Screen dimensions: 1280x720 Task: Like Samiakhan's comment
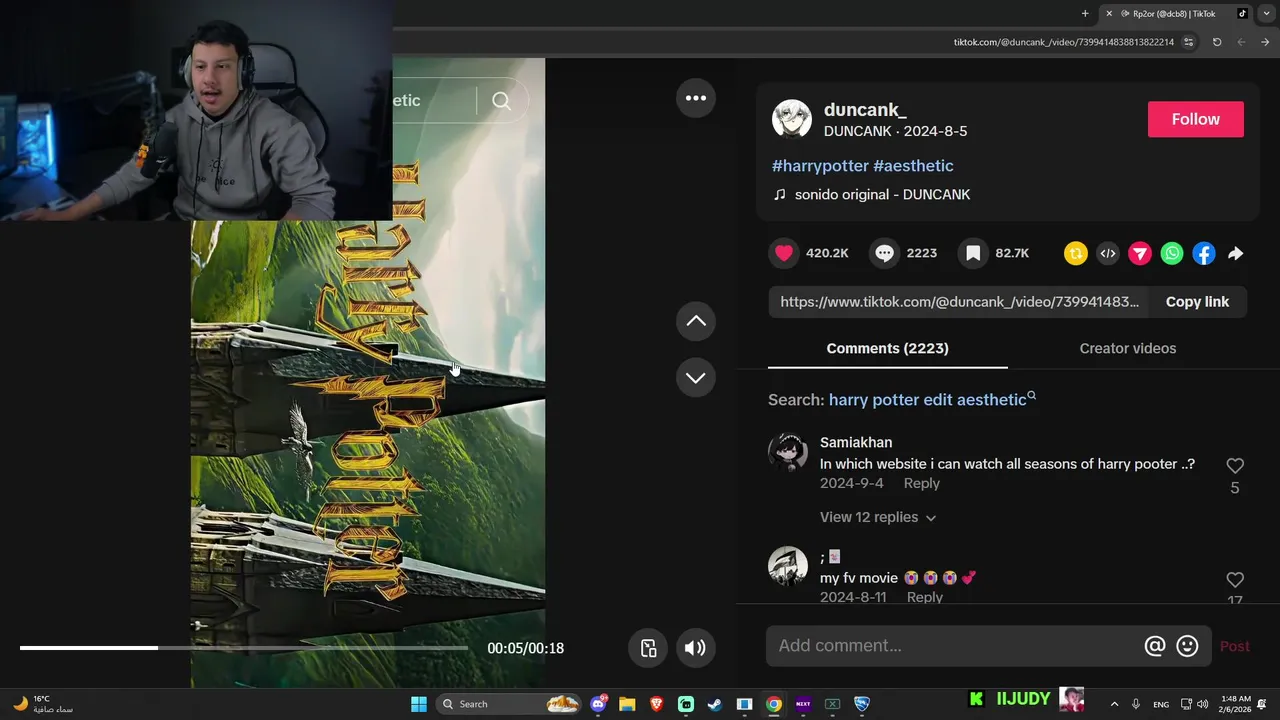(1235, 466)
